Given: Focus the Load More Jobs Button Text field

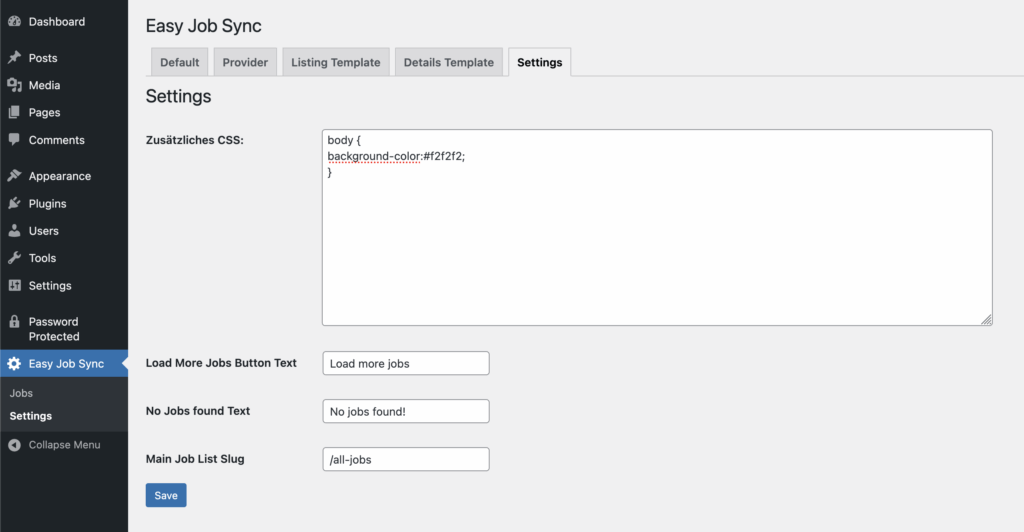Looking at the screenshot, I should (406, 364).
